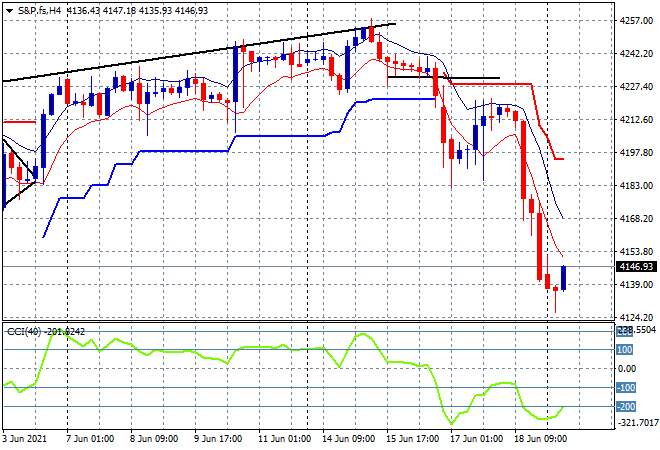Click price scale label 4183.00
The width and height of the screenshot is (660, 450).
[x=636, y=186]
